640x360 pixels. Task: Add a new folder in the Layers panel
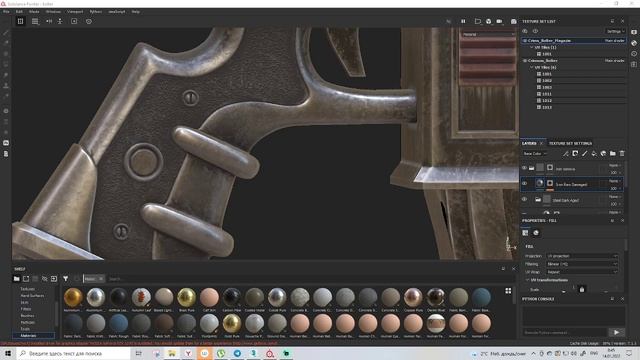click(x=613, y=153)
